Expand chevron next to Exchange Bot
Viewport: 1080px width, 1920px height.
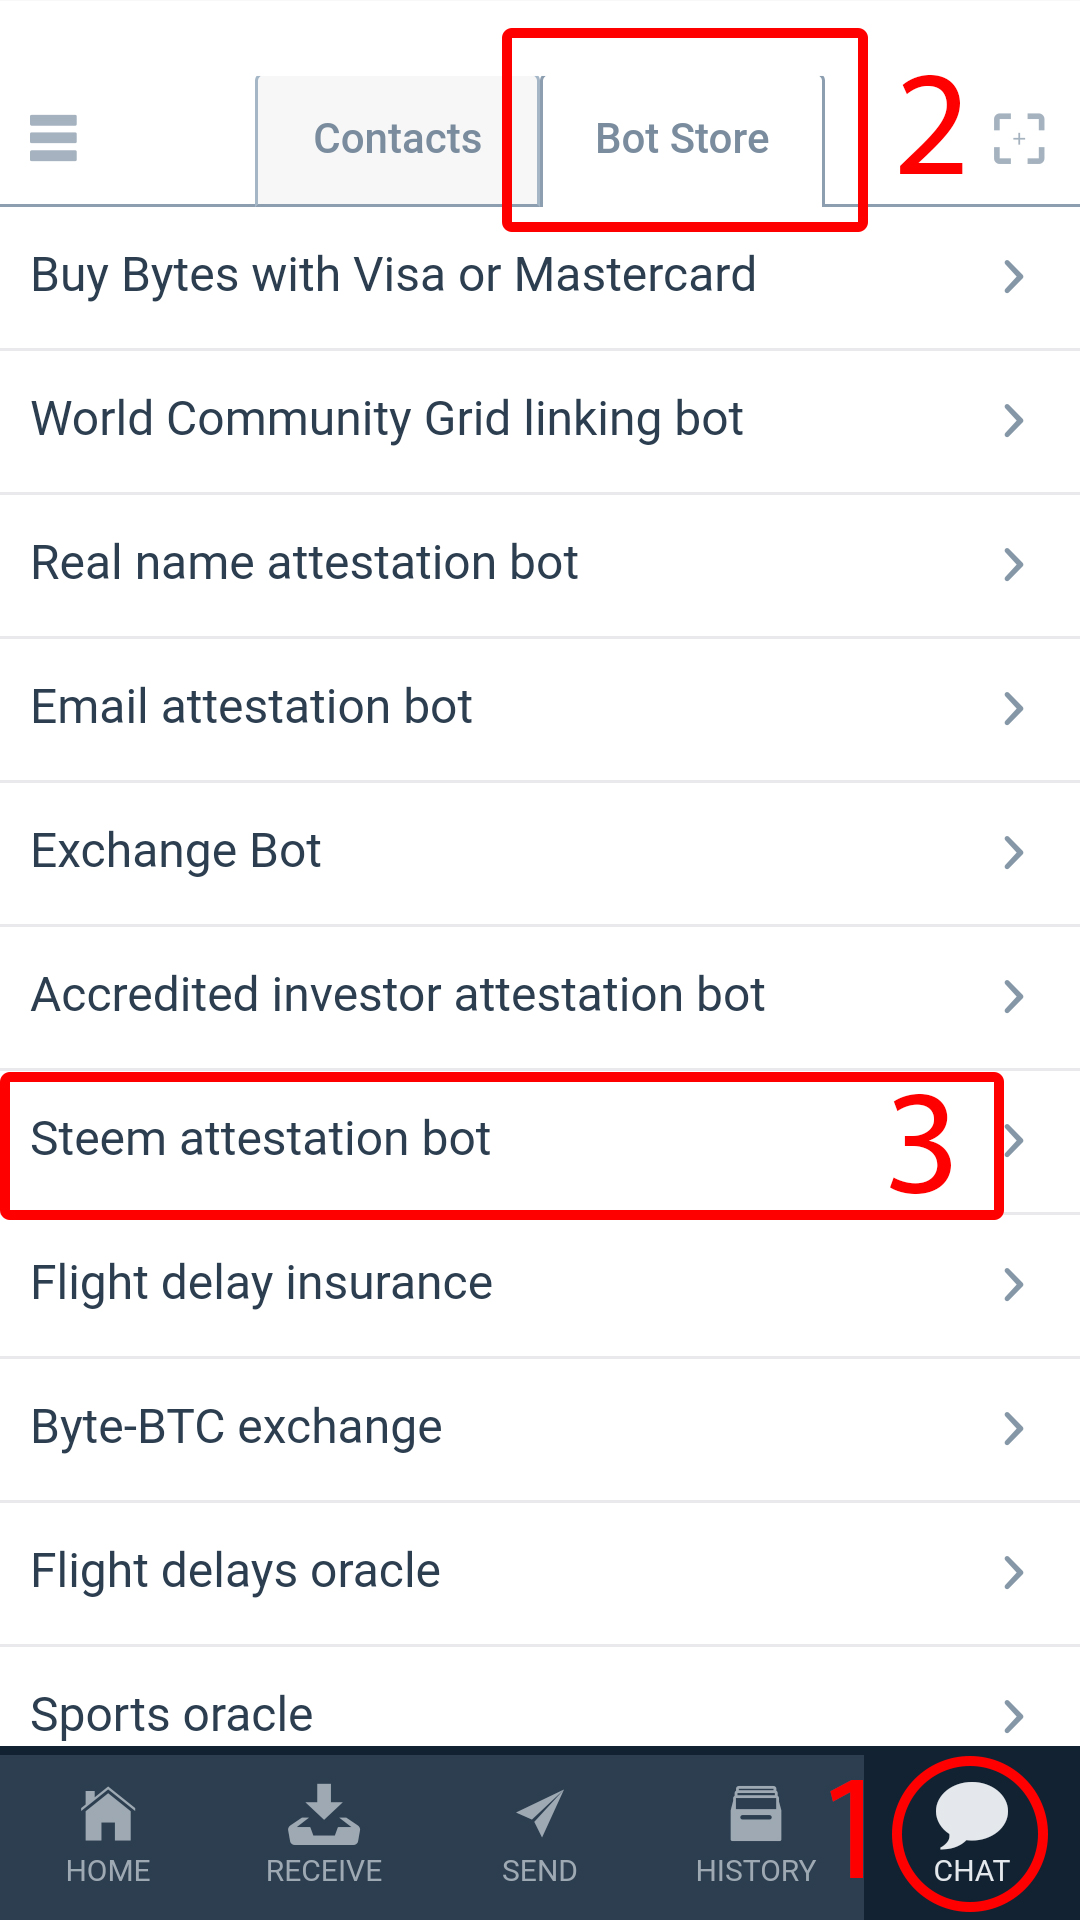[x=1014, y=853]
